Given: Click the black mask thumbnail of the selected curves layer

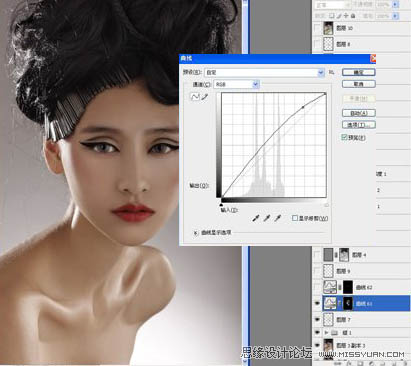Looking at the screenshot, I should [348, 303].
